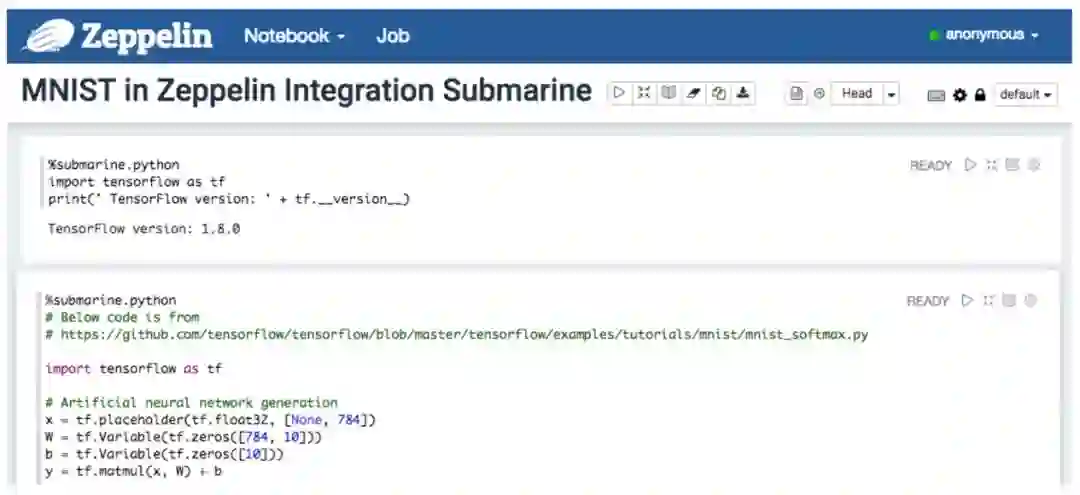1080x495 pixels.
Task: Go to the Job page
Action: tap(392, 36)
